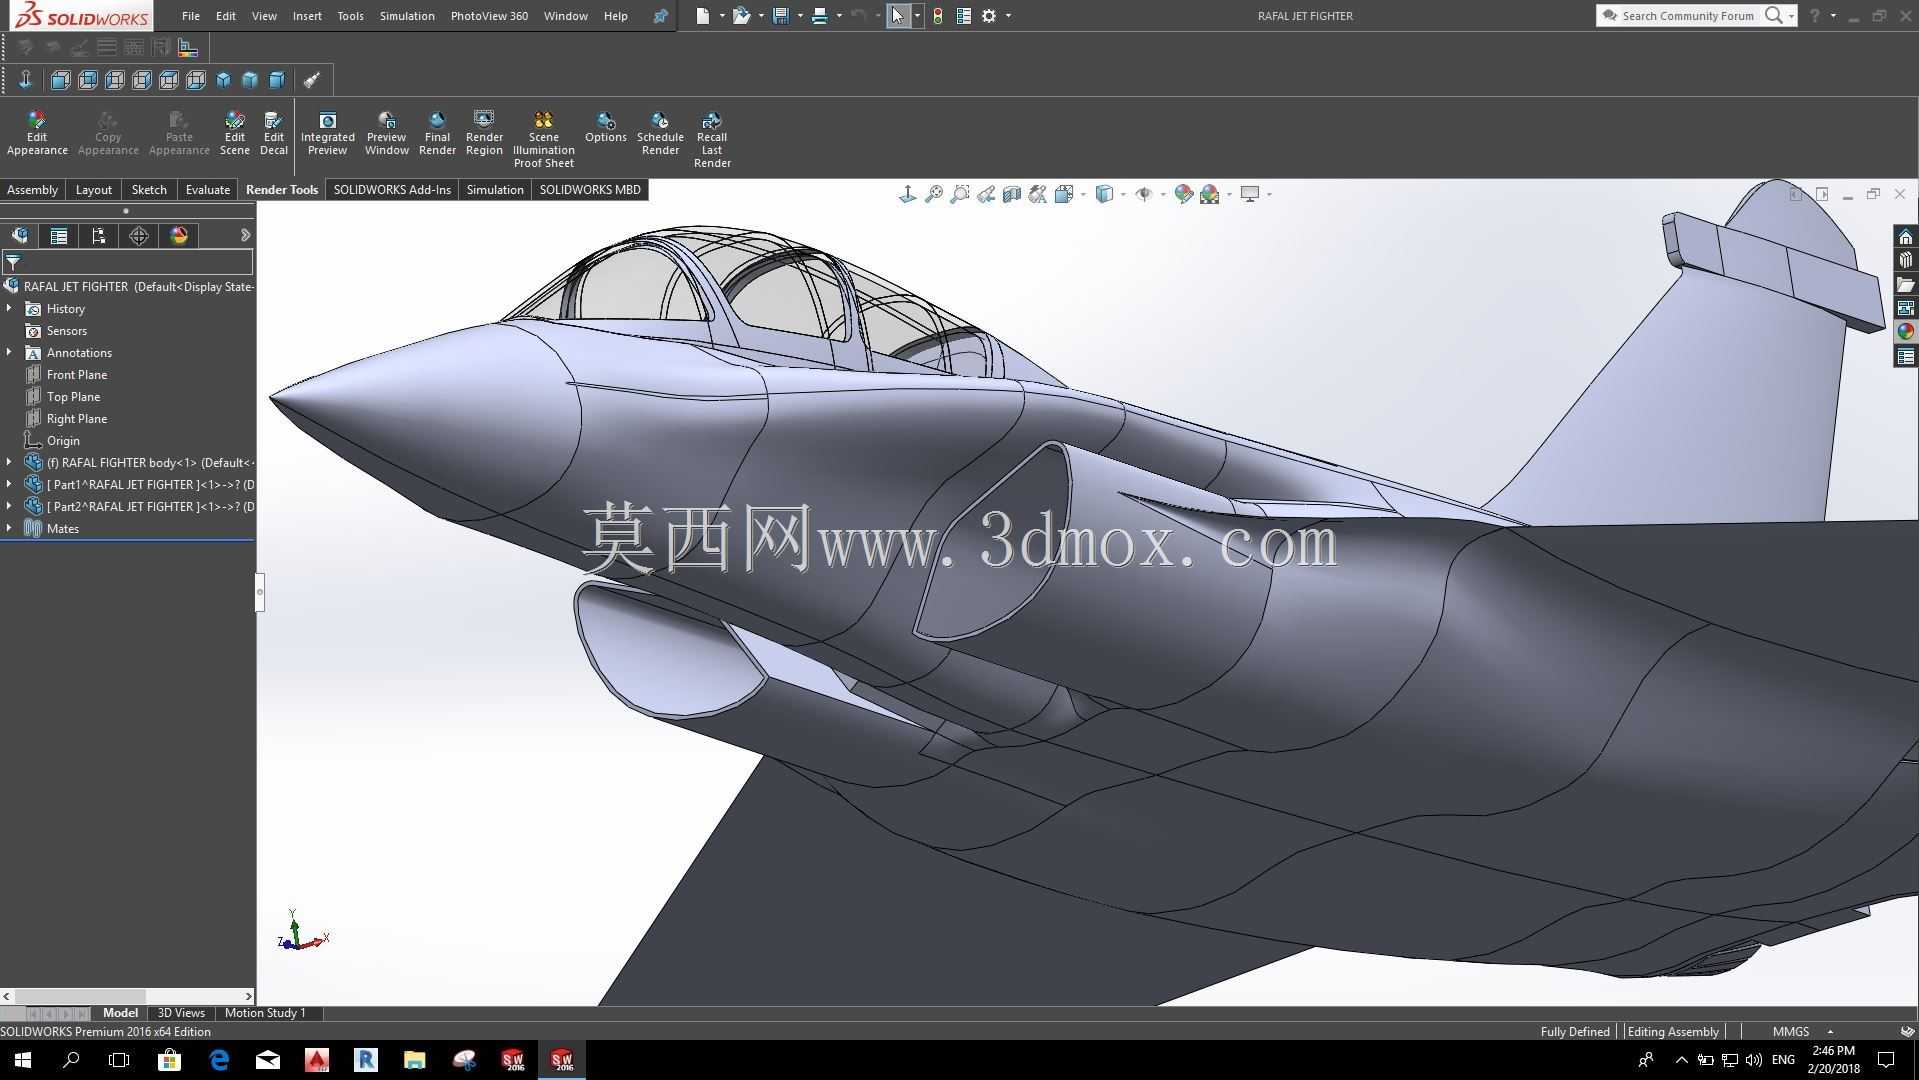This screenshot has width=1919, height=1080.
Task: Open Windows notification center
Action: click(1886, 1060)
